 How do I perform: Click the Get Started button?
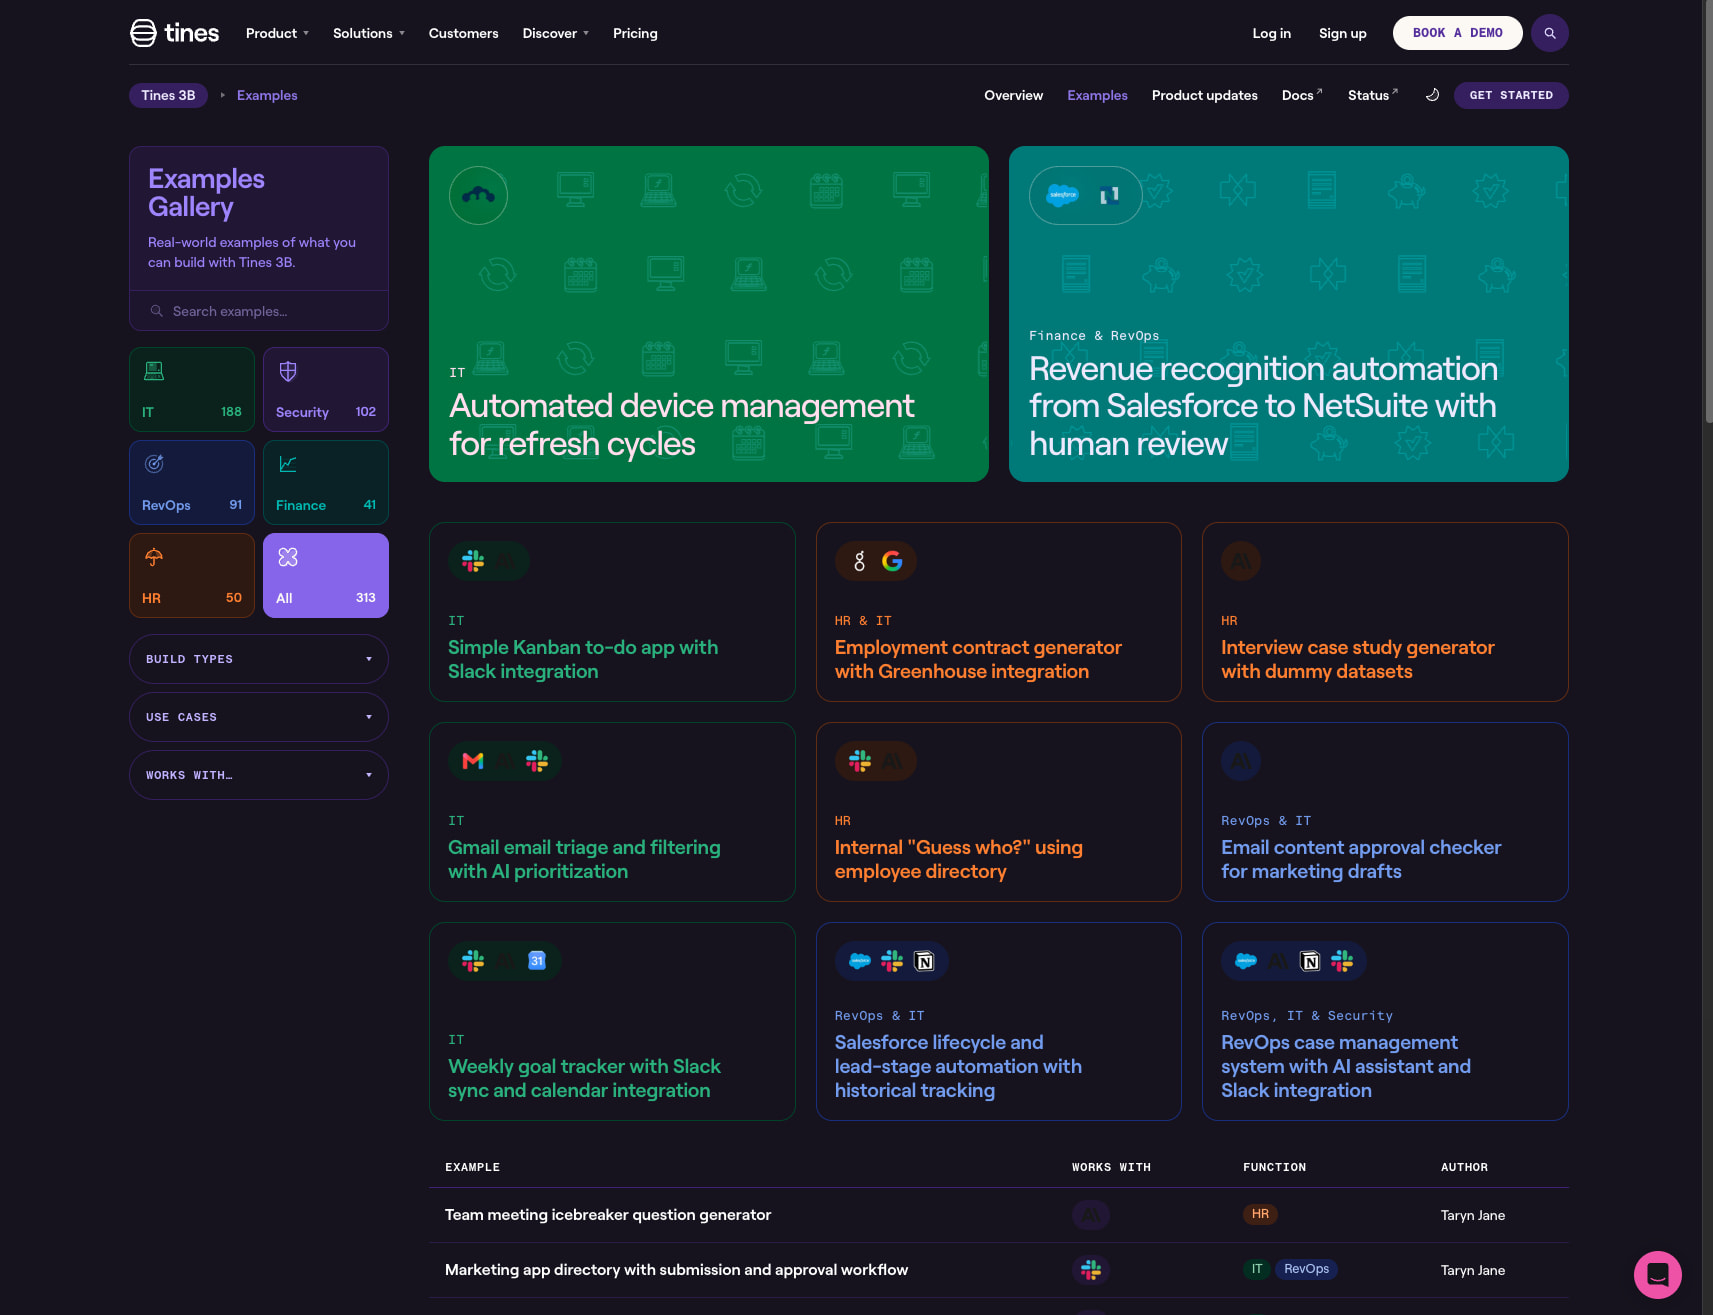(1511, 95)
